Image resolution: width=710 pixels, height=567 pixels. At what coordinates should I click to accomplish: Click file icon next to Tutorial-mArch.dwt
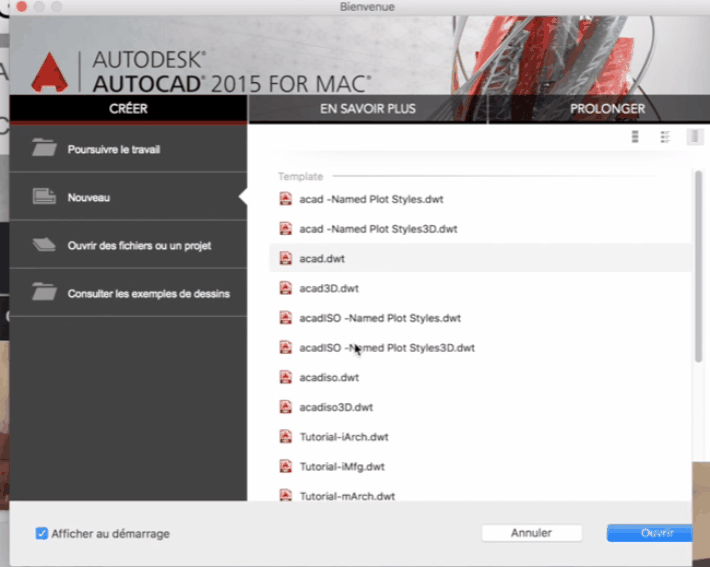click(285, 495)
